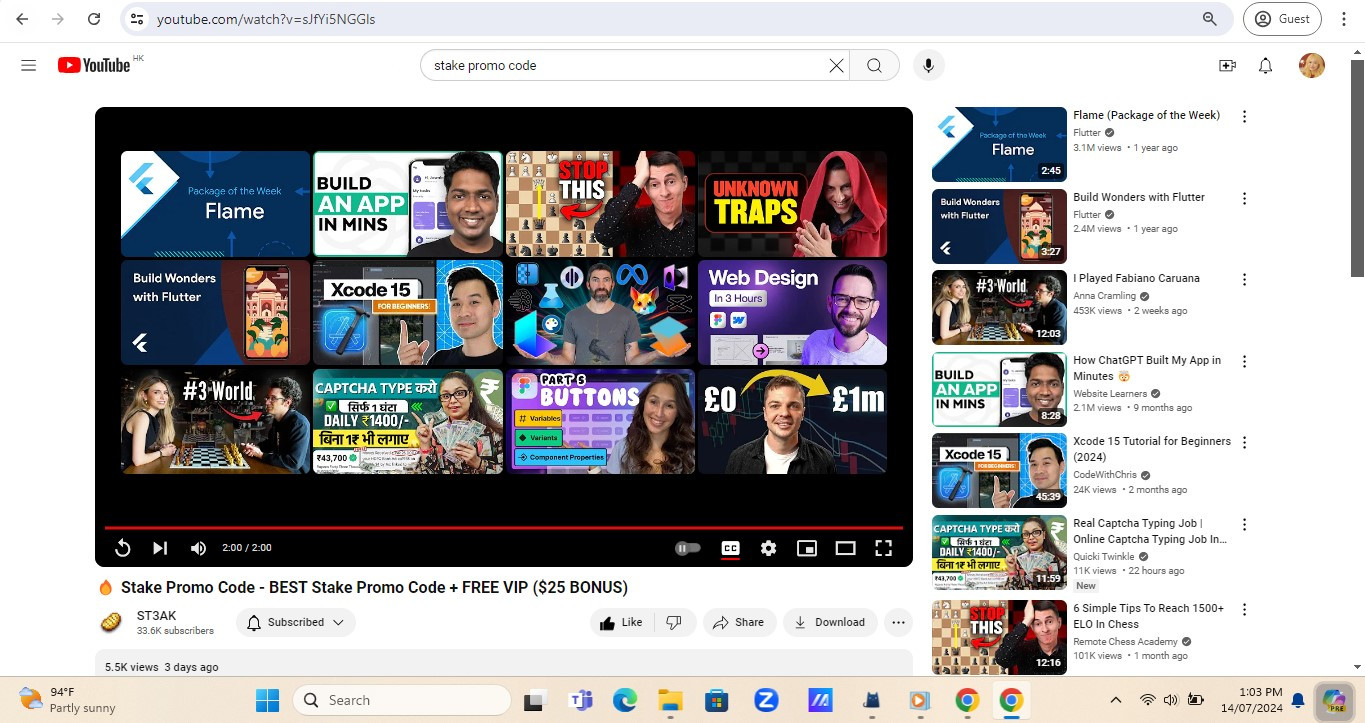
Task: Open options menu for I Played Fabiano Caruana
Action: pyautogui.click(x=1245, y=280)
